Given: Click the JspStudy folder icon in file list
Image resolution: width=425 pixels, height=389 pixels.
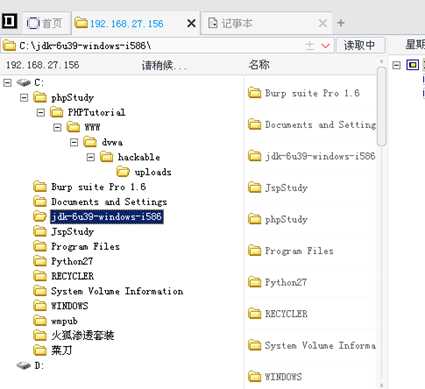Looking at the screenshot, I should [x=255, y=188].
